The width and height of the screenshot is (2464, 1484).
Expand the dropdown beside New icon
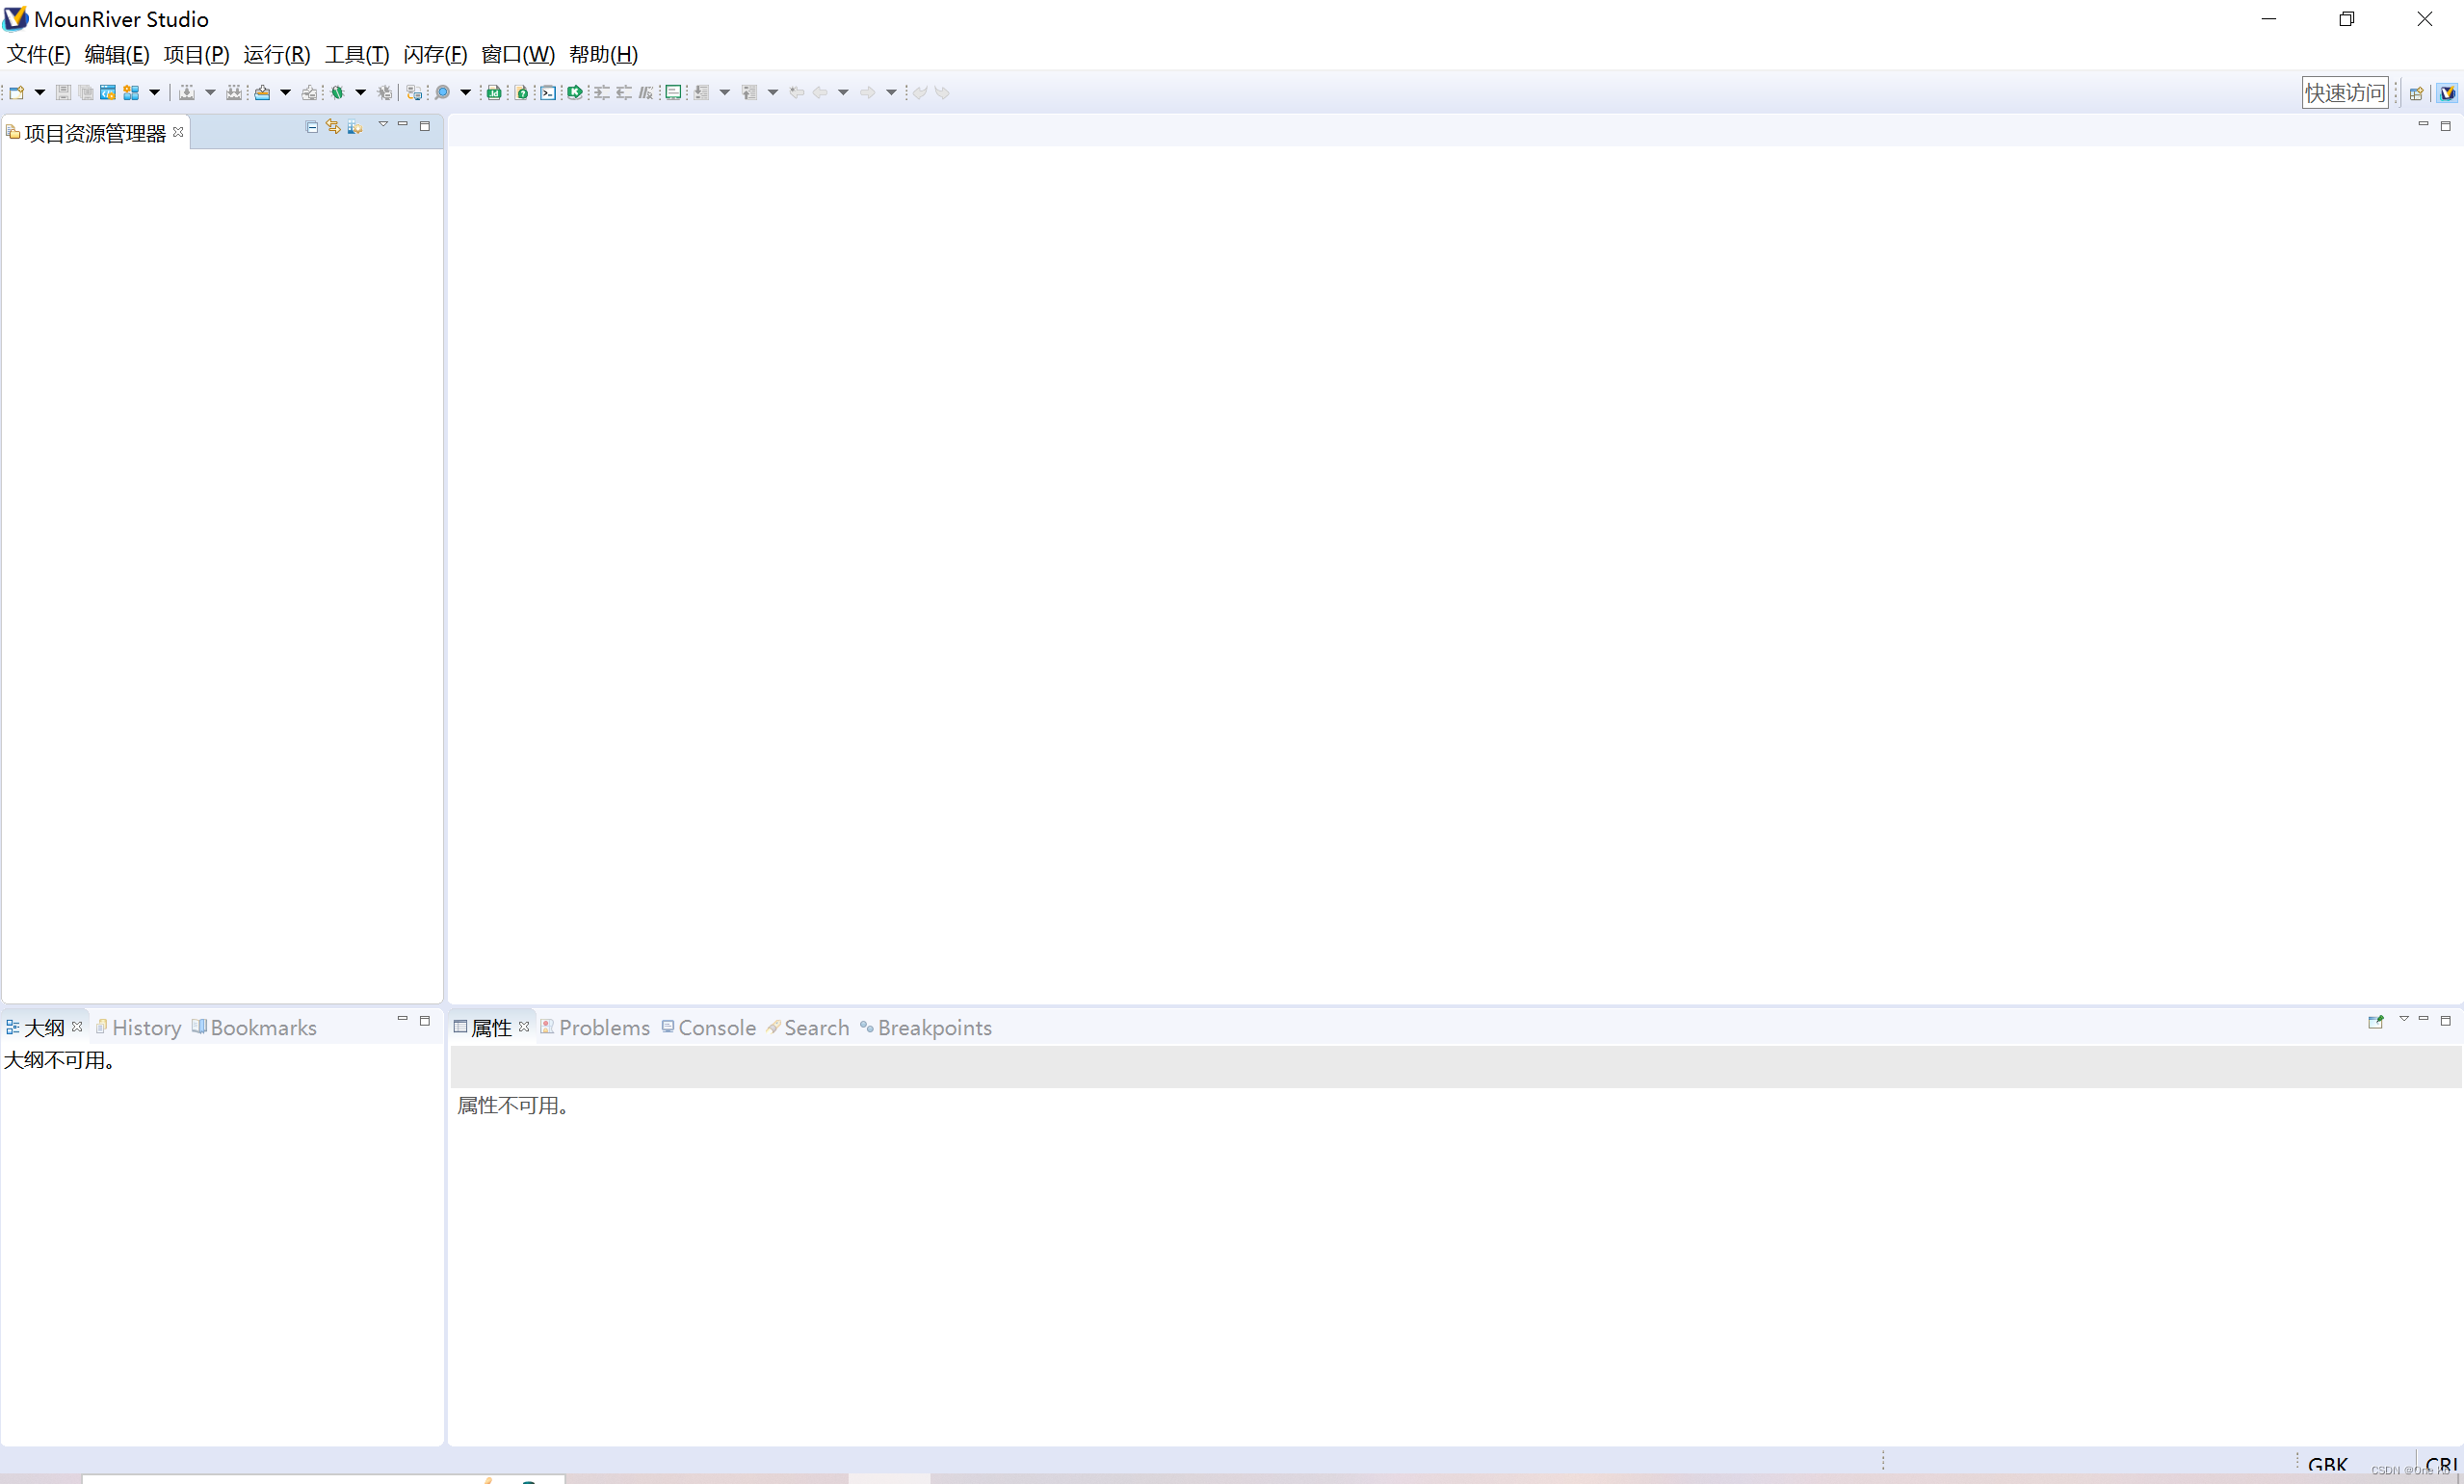click(x=40, y=92)
